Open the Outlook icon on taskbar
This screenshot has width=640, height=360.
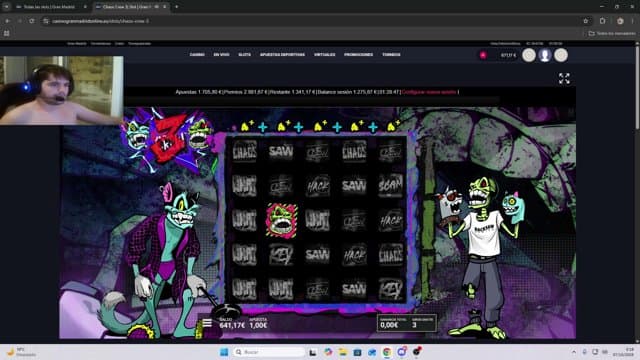(372, 352)
